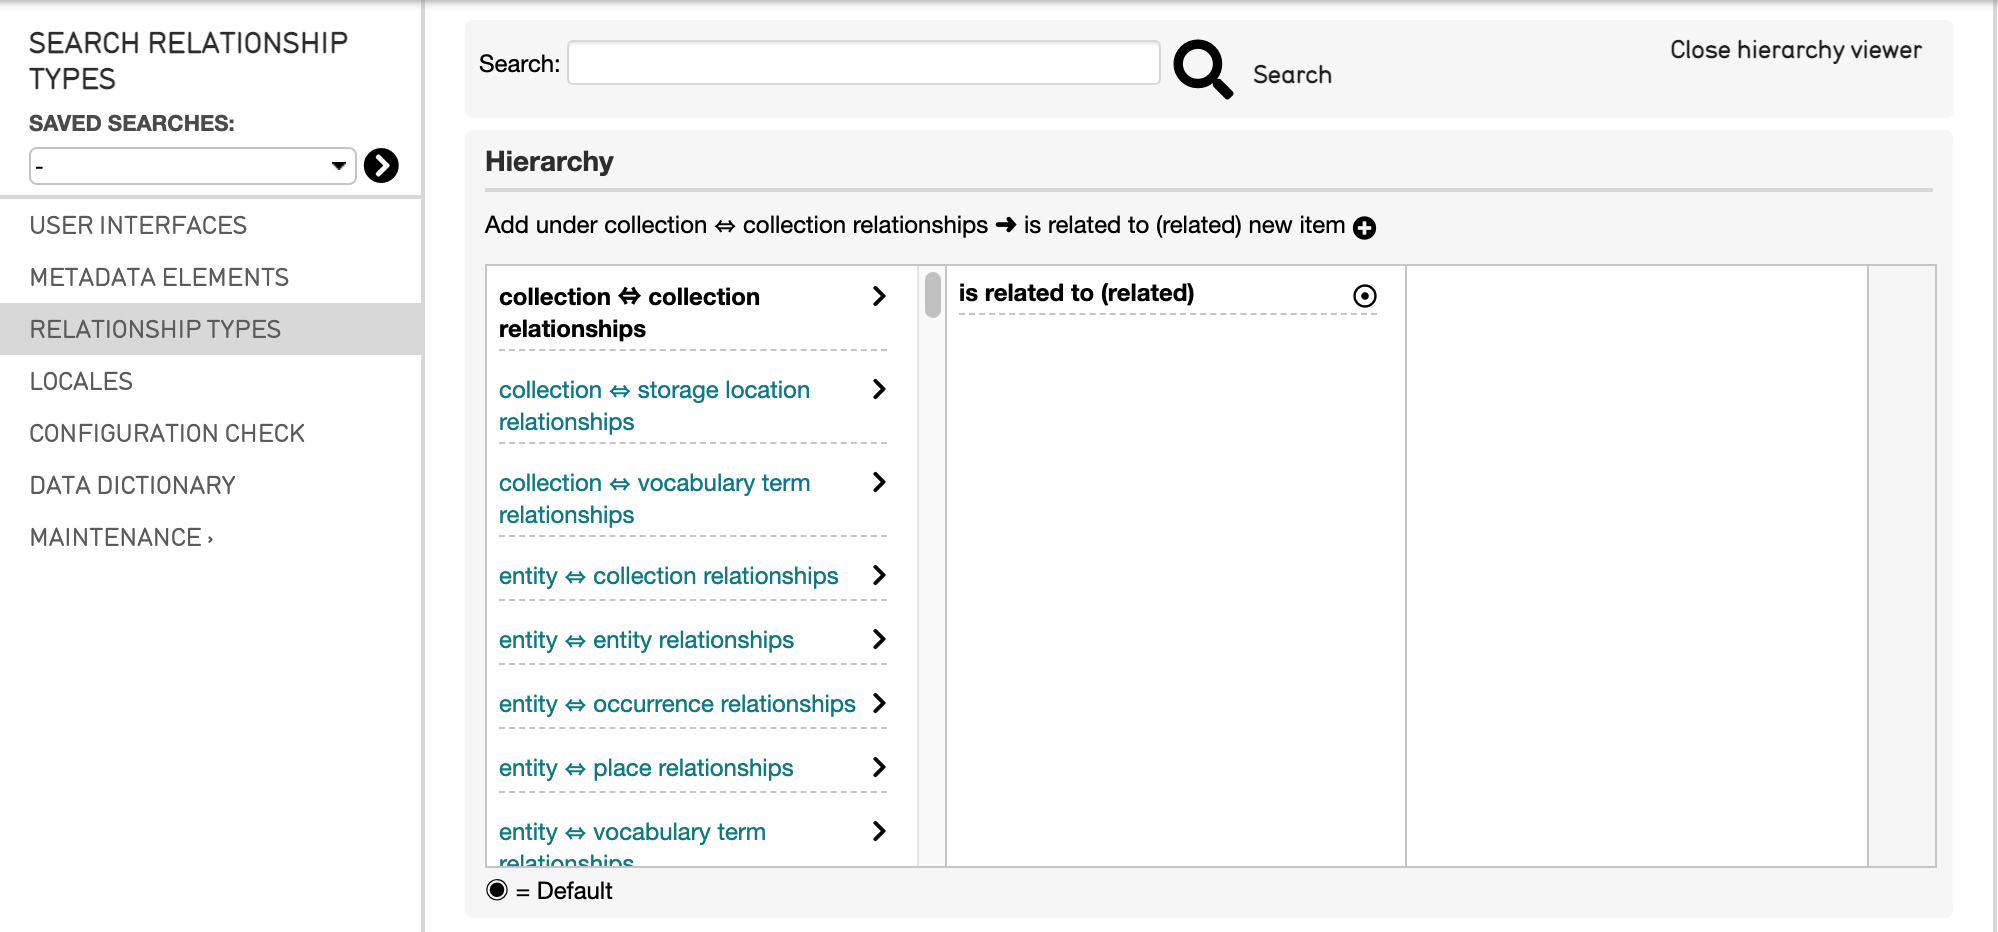Click the plus icon to add new item
1998x932 pixels.
pos(1364,228)
